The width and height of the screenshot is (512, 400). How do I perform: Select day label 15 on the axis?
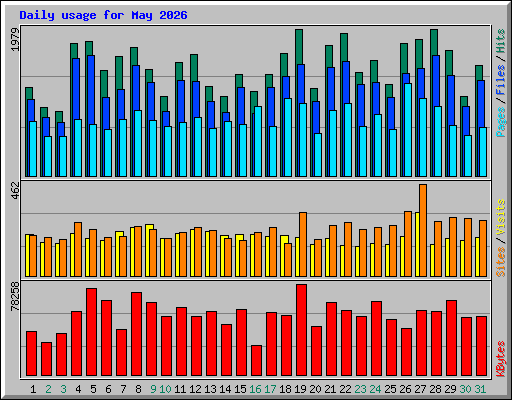[240, 389]
